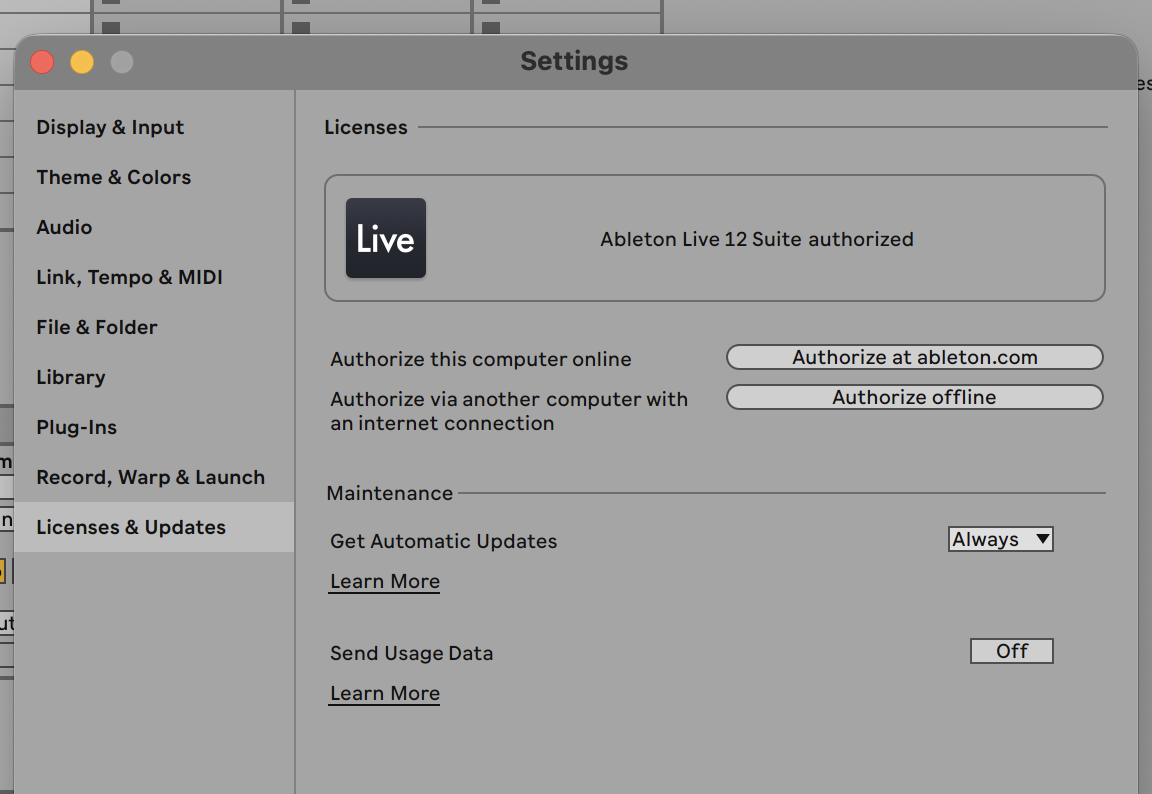This screenshot has height=794, width=1152.
Task: Open Learn More under Send Usage Data
Action: pyautogui.click(x=384, y=693)
